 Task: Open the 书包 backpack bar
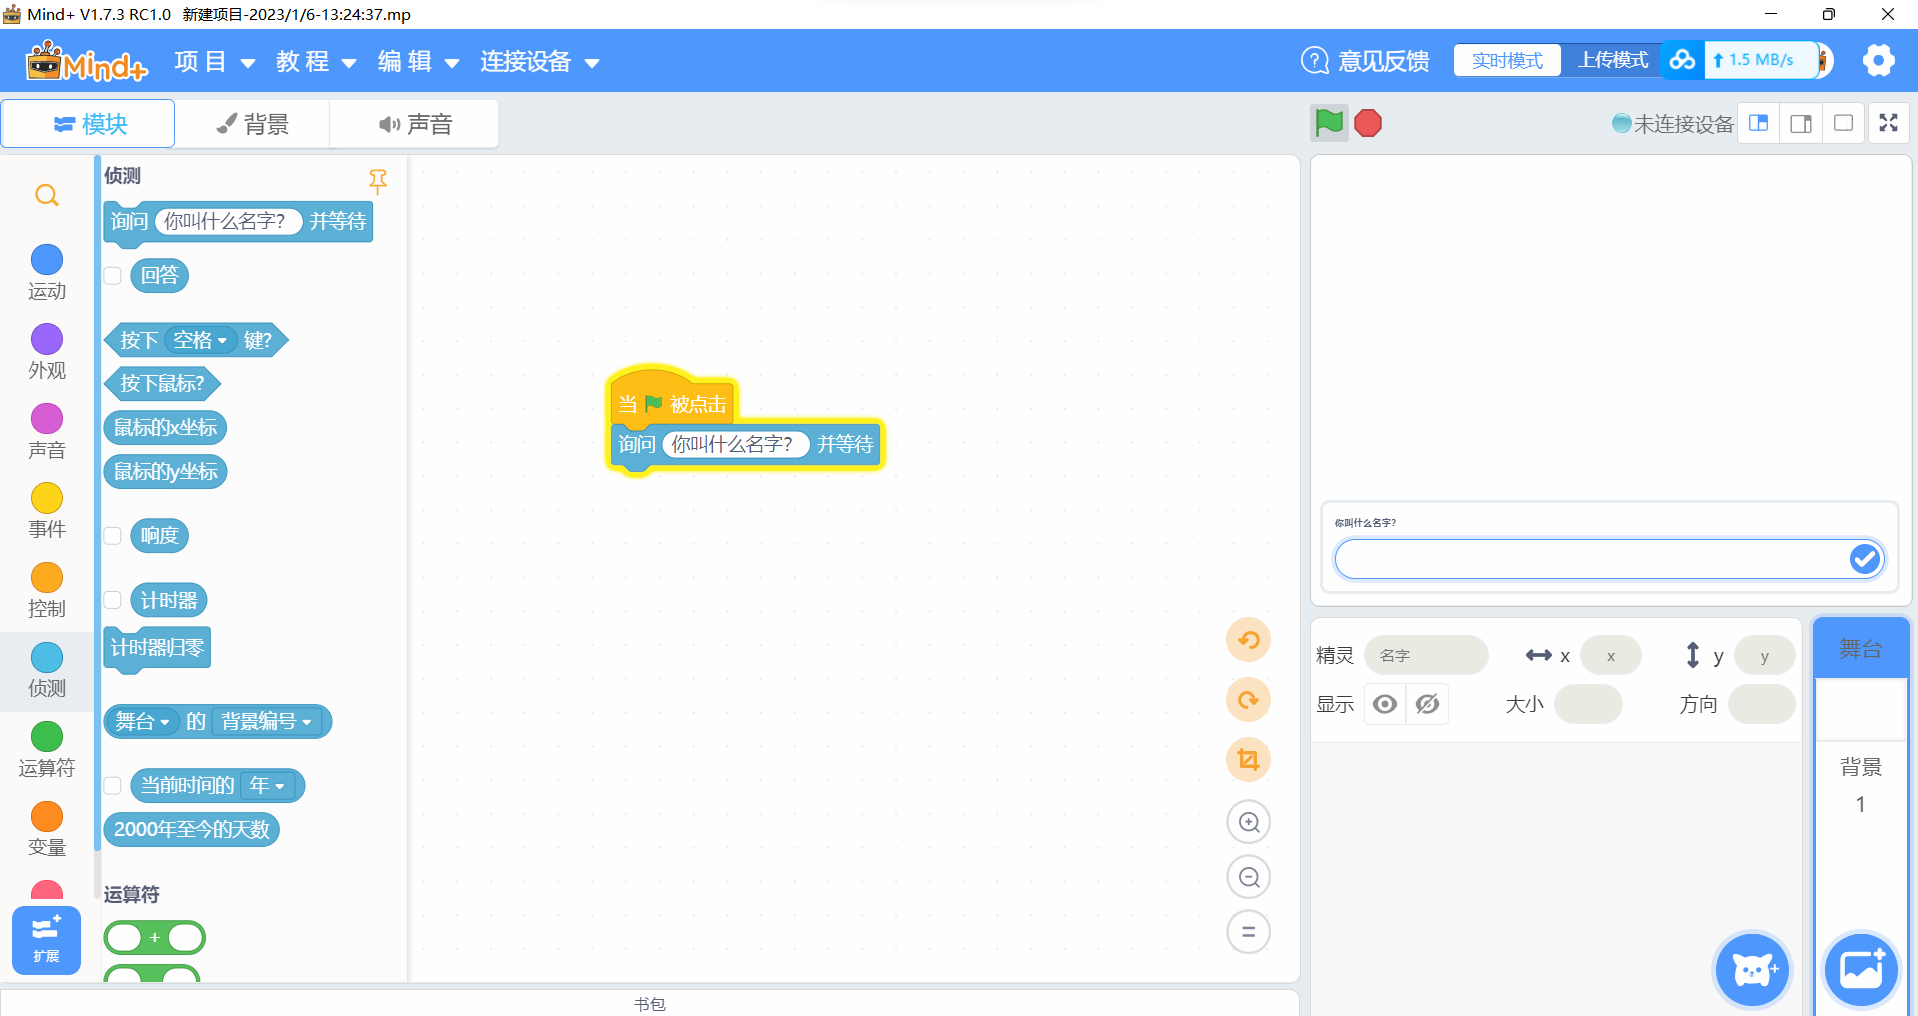(x=650, y=1003)
